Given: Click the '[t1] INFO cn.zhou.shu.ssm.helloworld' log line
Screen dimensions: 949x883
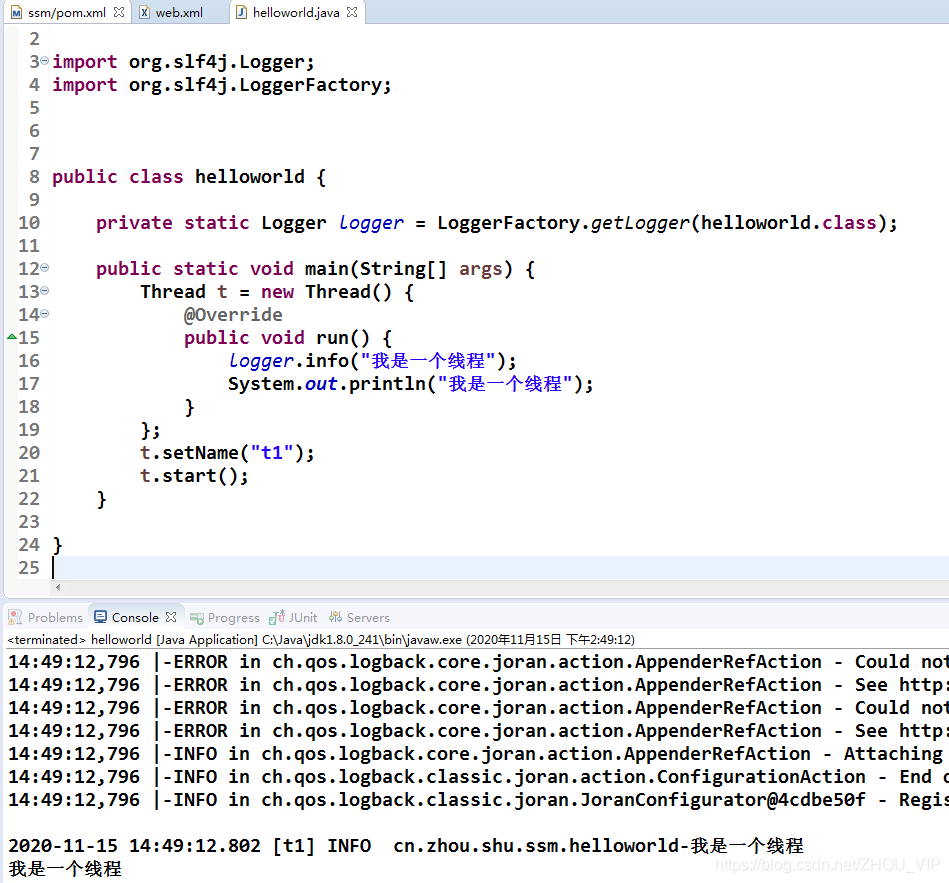Looking at the screenshot, I should pos(406,845).
